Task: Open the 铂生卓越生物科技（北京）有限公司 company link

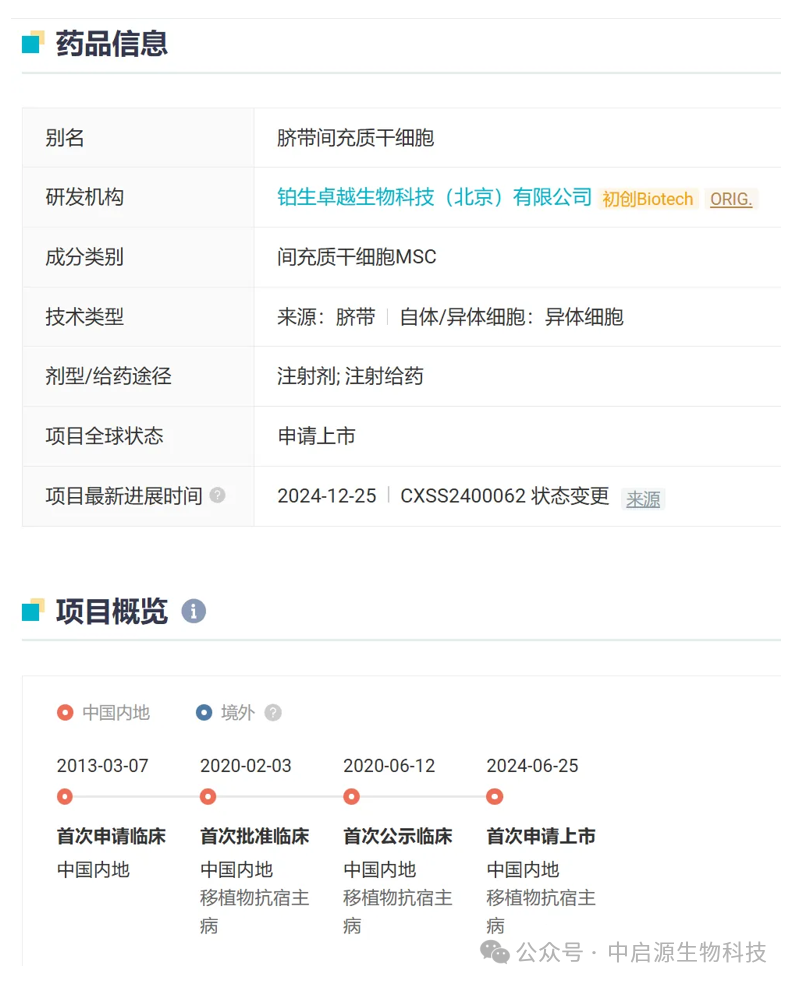Action: coord(434,197)
